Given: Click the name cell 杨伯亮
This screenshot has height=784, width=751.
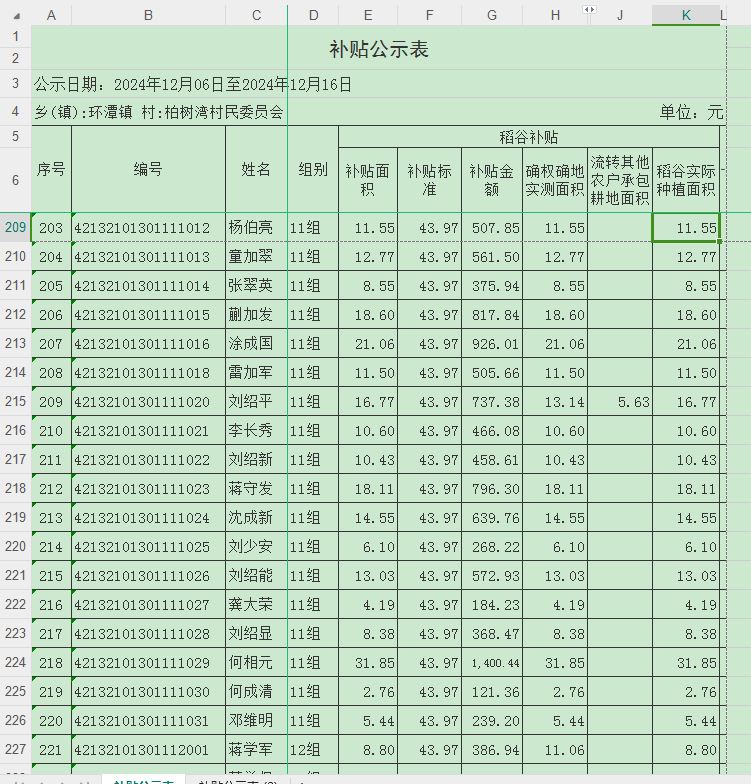Looking at the screenshot, I should pyautogui.click(x=256, y=228).
